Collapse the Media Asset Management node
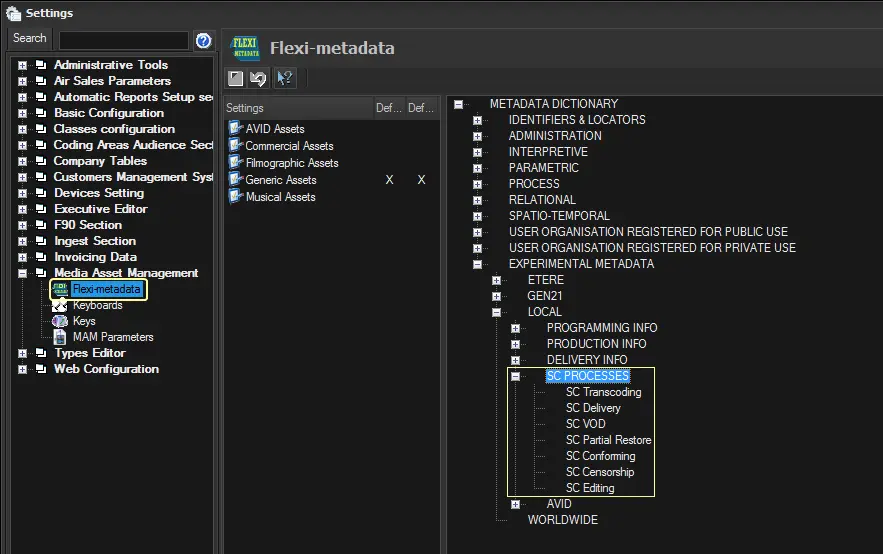This screenshot has height=554, width=883. click(22, 273)
